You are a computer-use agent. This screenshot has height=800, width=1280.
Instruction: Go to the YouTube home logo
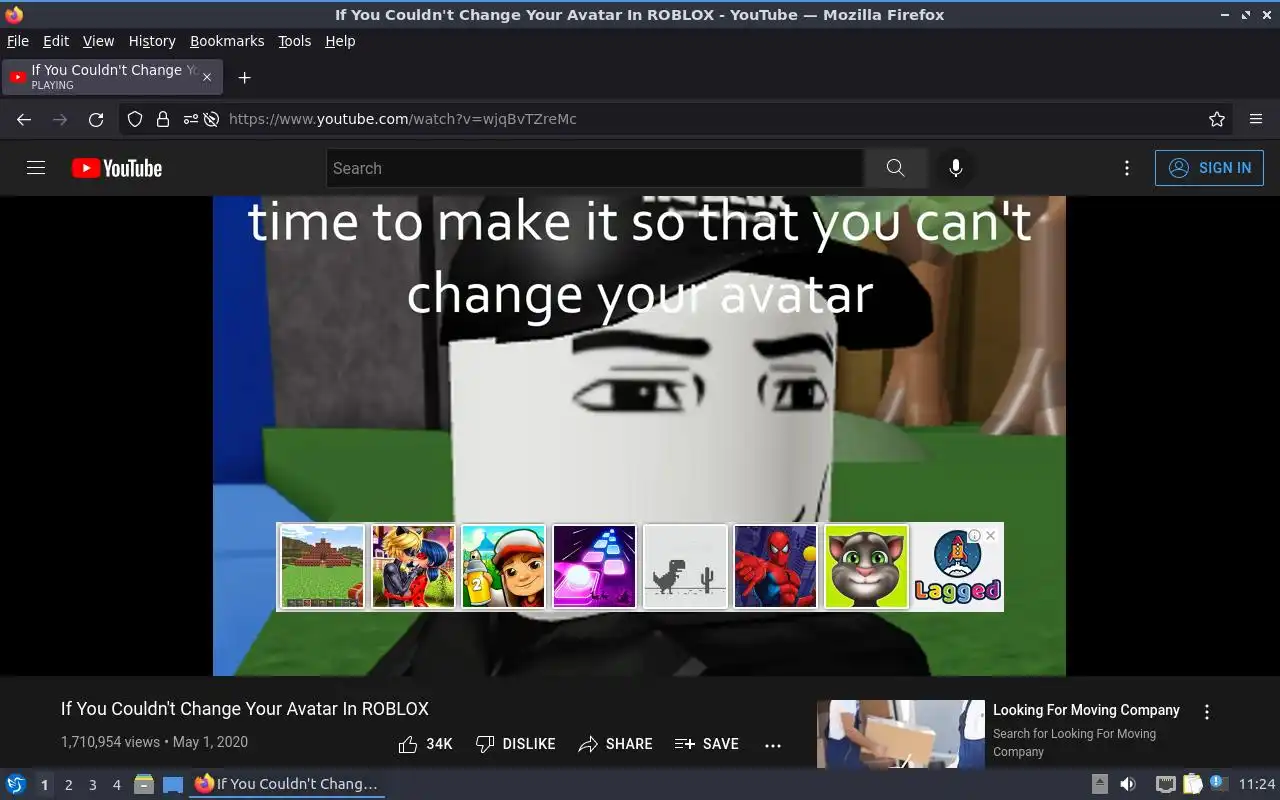click(117, 168)
